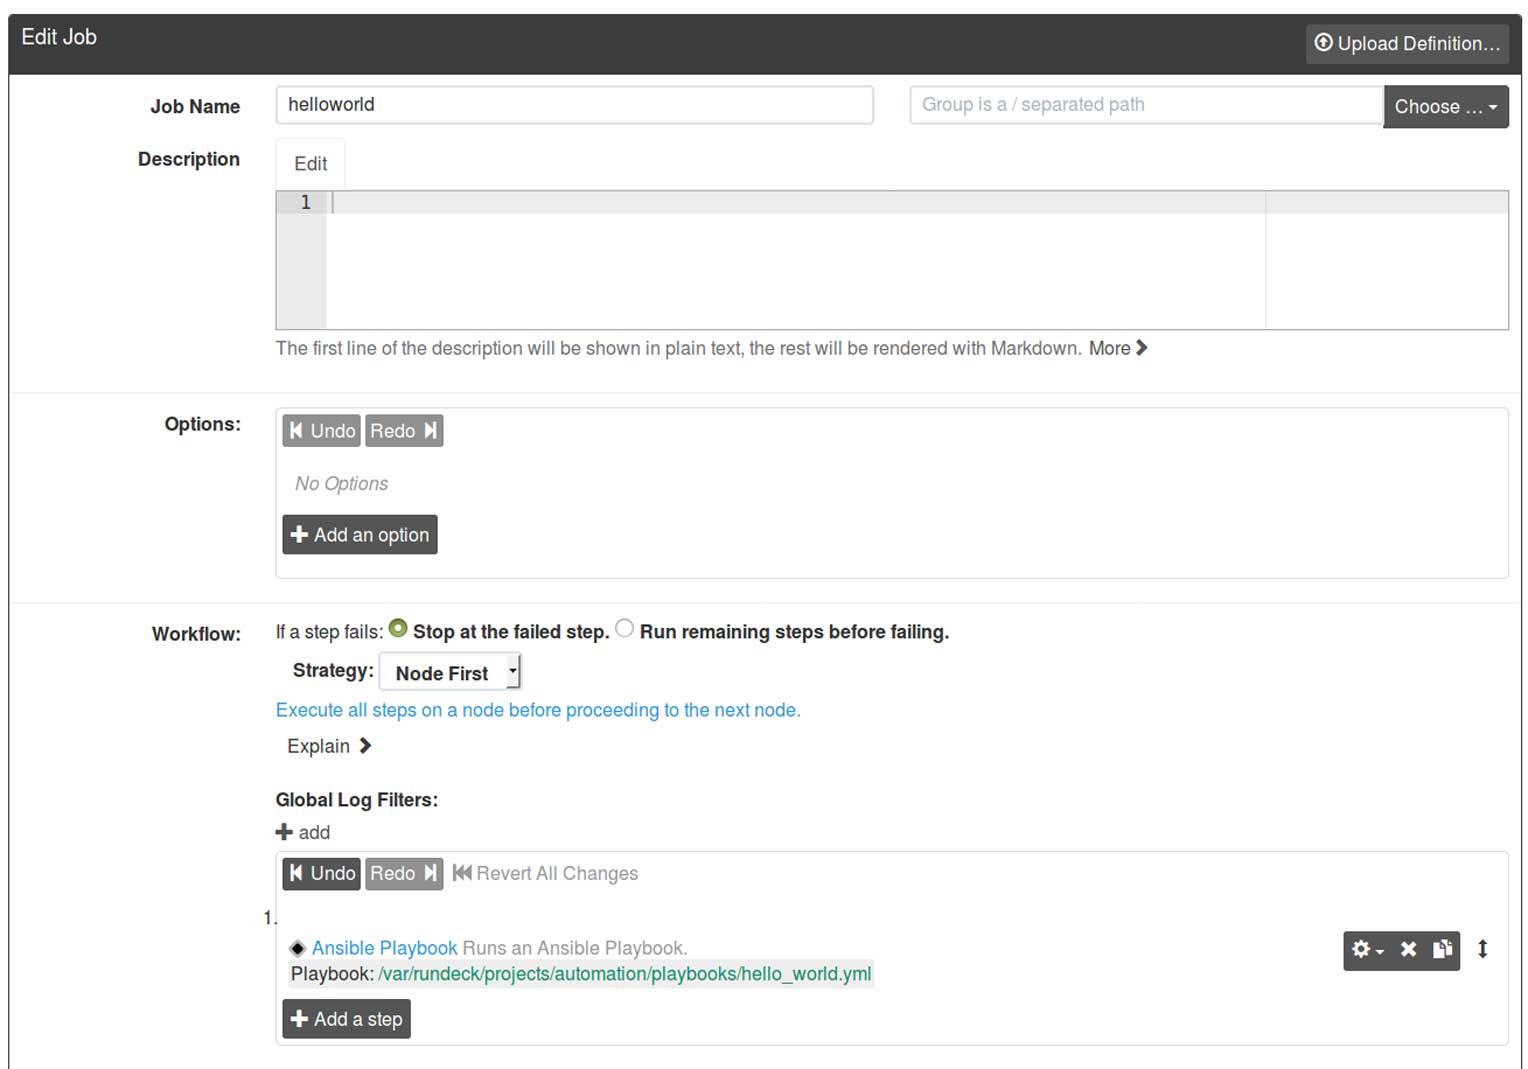Expand the Explain strategy section
1528x1069 pixels.
click(x=329, y=746)
